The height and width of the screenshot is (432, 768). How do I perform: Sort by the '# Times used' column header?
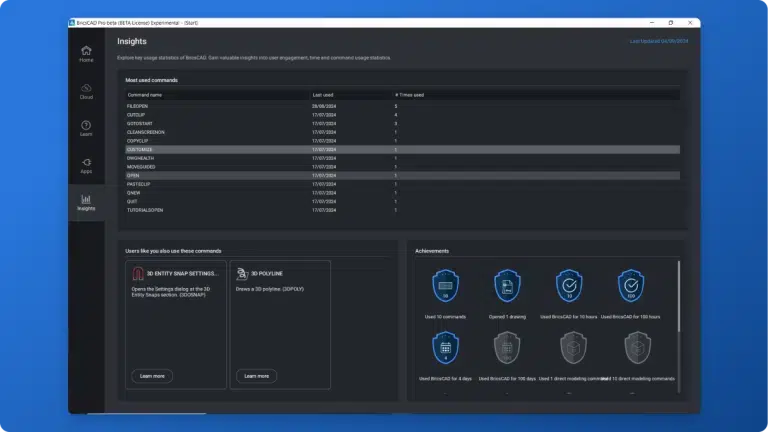(409, 94)
